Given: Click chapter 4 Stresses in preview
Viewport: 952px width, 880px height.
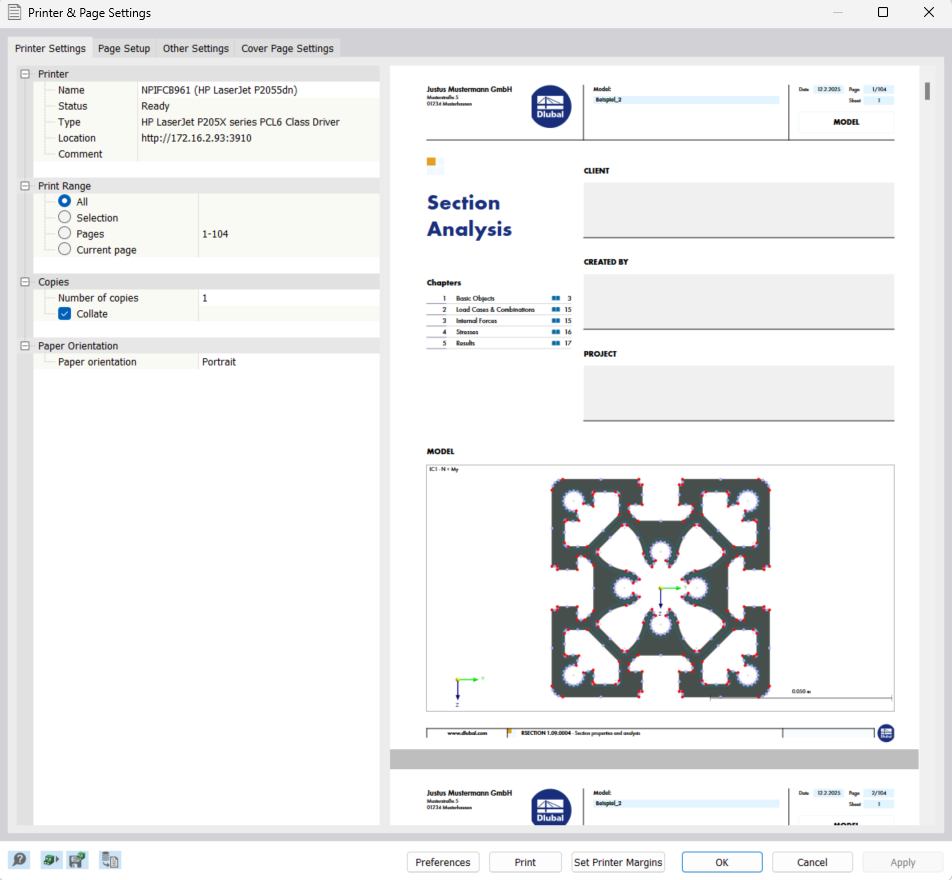Looking at the screenshot, I should [498, 332].
